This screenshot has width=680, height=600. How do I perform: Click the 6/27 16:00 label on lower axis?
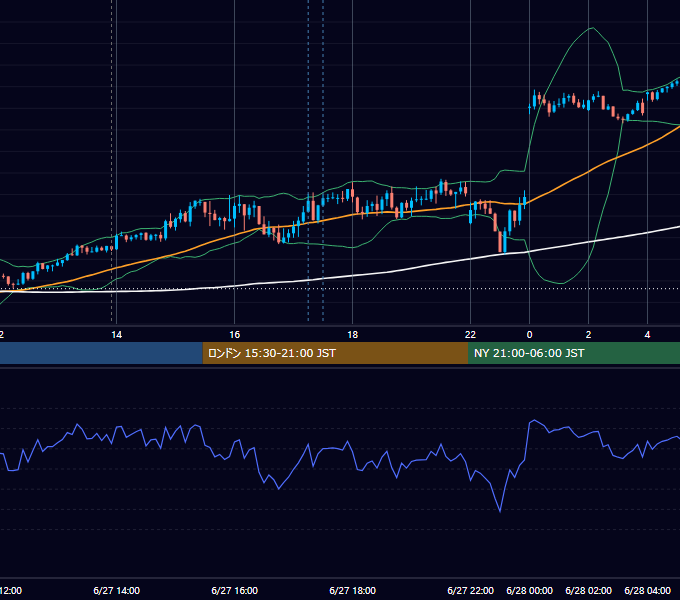(235, 590)
